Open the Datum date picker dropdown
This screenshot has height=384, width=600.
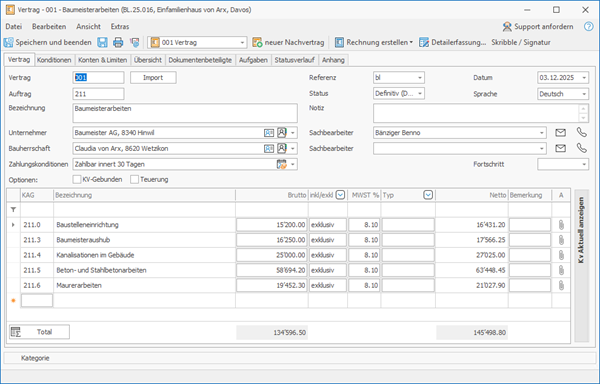click(584, 78)
